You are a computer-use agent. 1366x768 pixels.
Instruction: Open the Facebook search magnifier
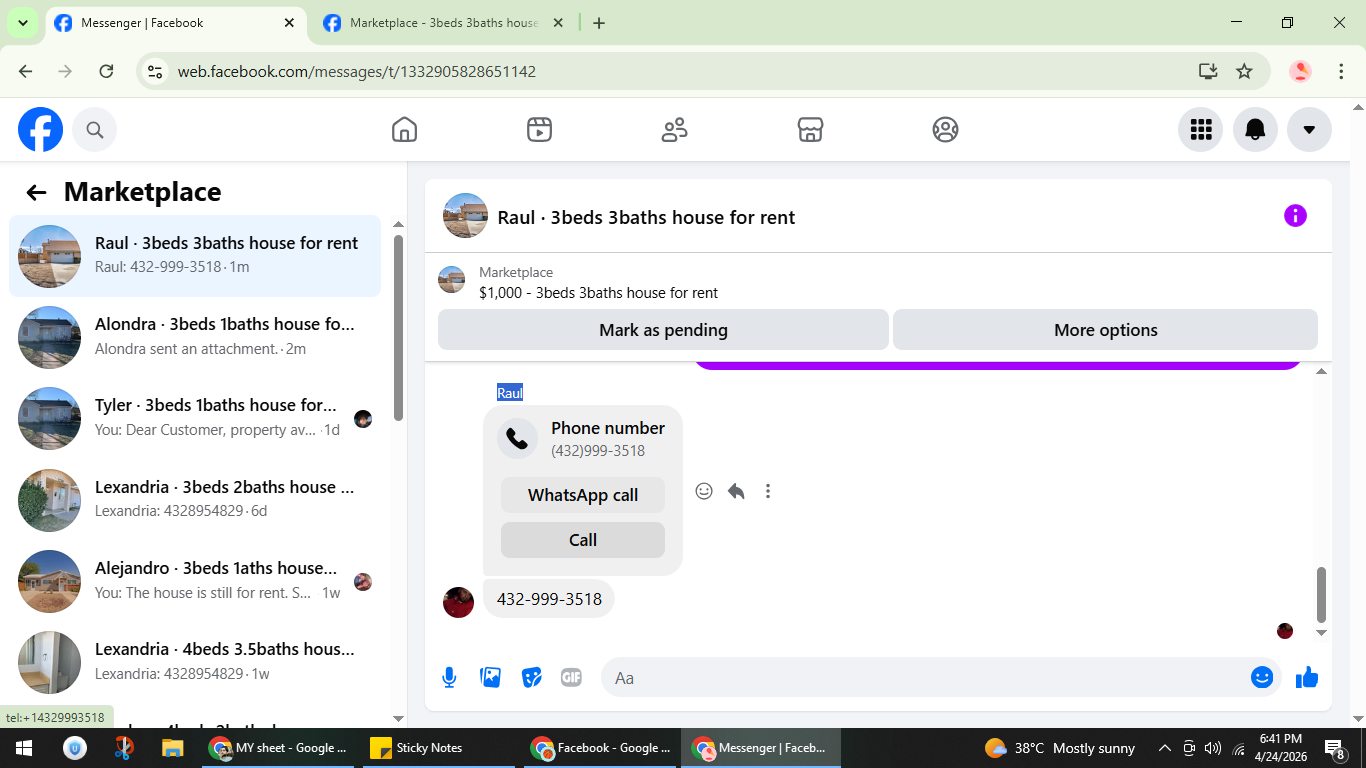point(95,130)
